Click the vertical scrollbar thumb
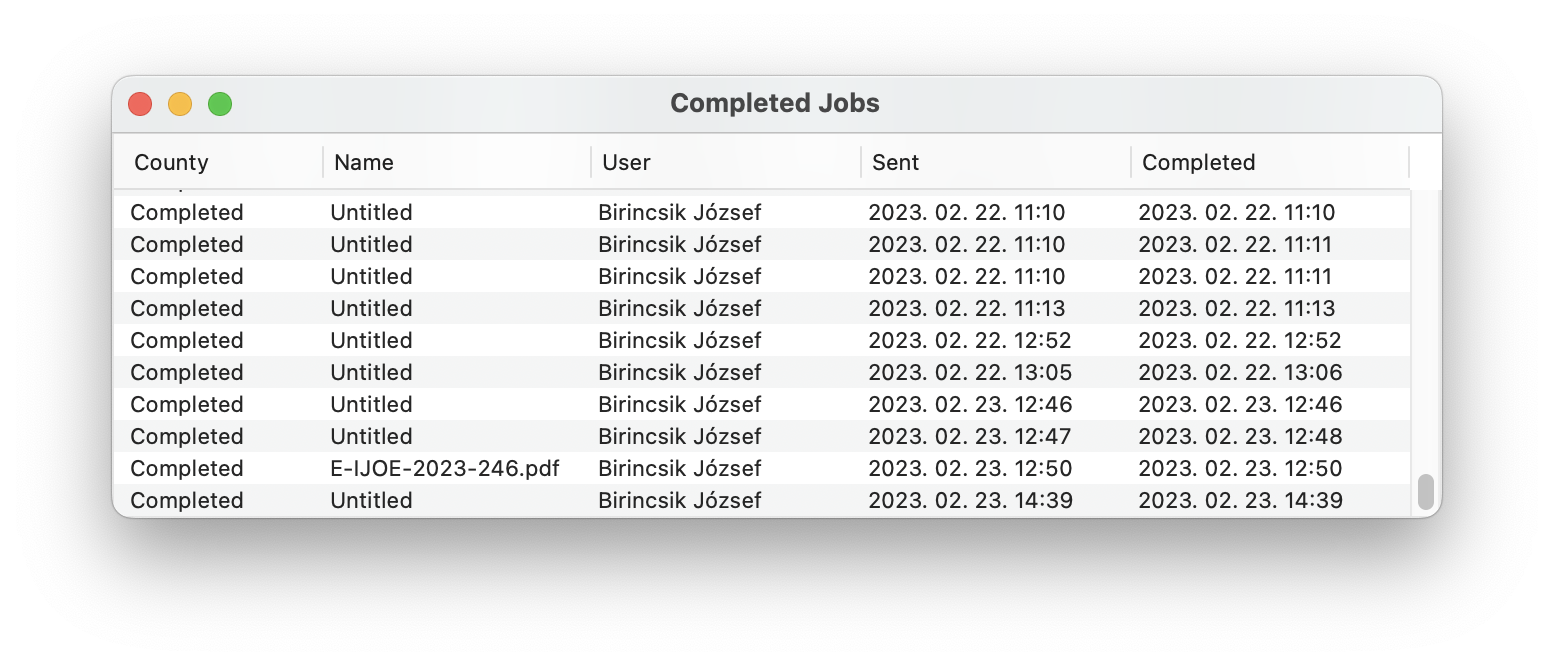This screenshot has height=666, width=1554. [1425, 491]
